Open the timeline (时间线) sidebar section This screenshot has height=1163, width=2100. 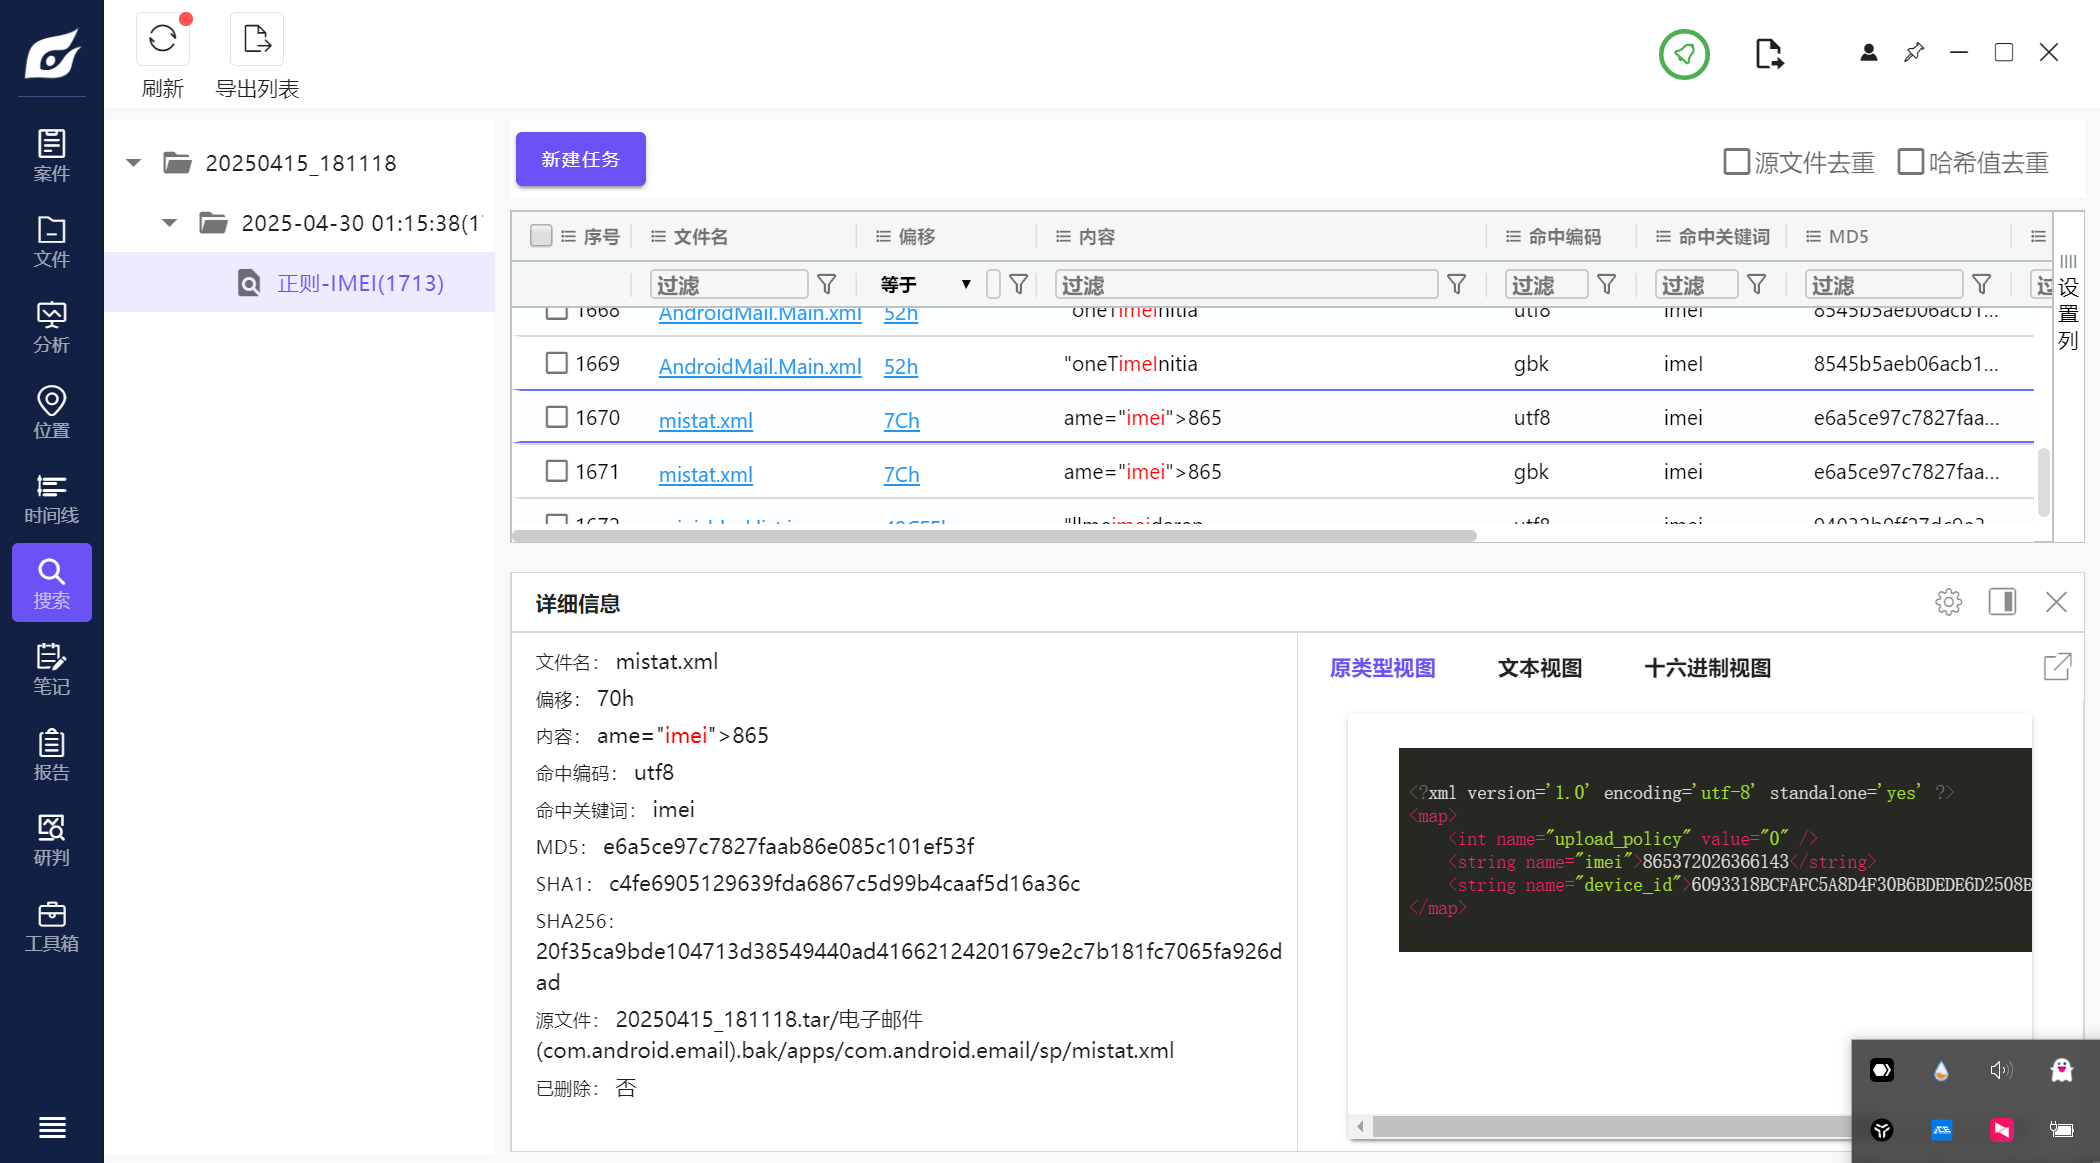[x=51, y=498]
